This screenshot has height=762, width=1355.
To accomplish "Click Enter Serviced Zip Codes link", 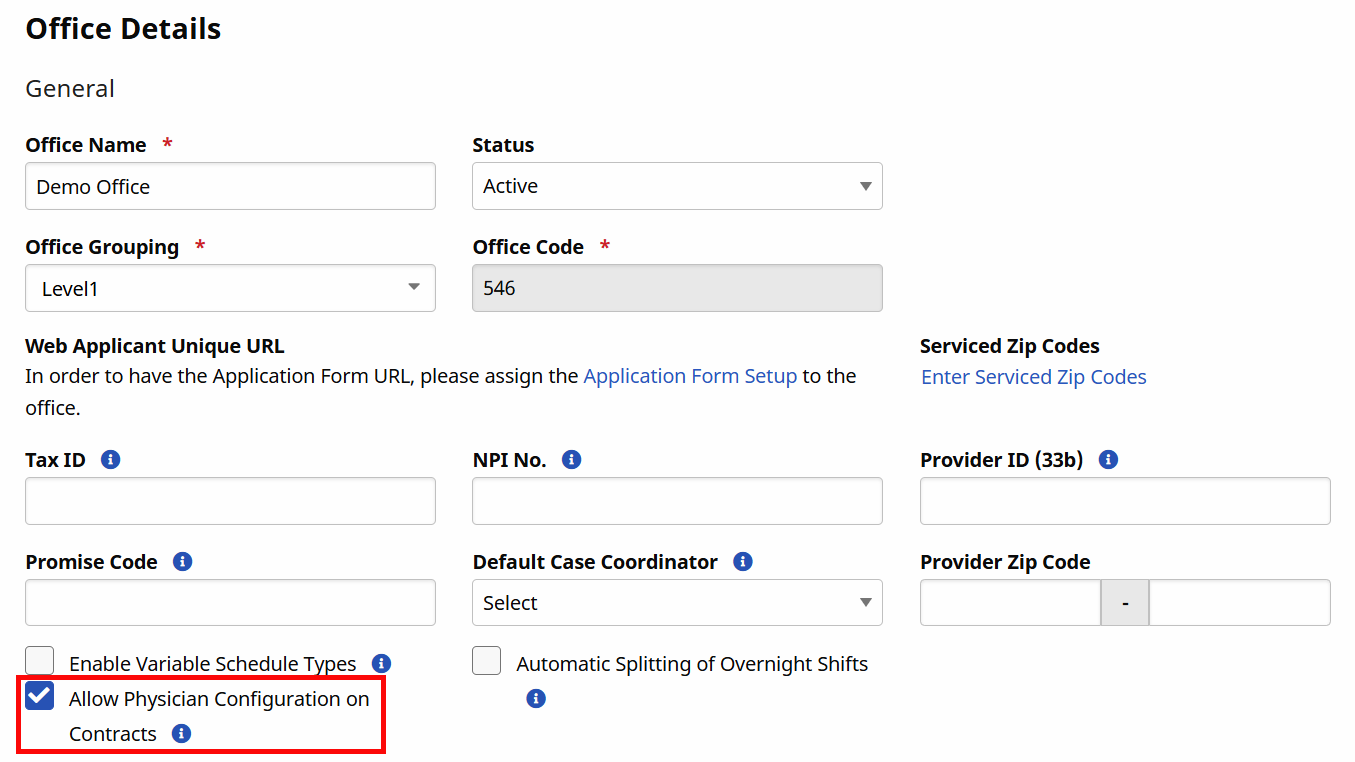I will click(x=1033, y=377).
